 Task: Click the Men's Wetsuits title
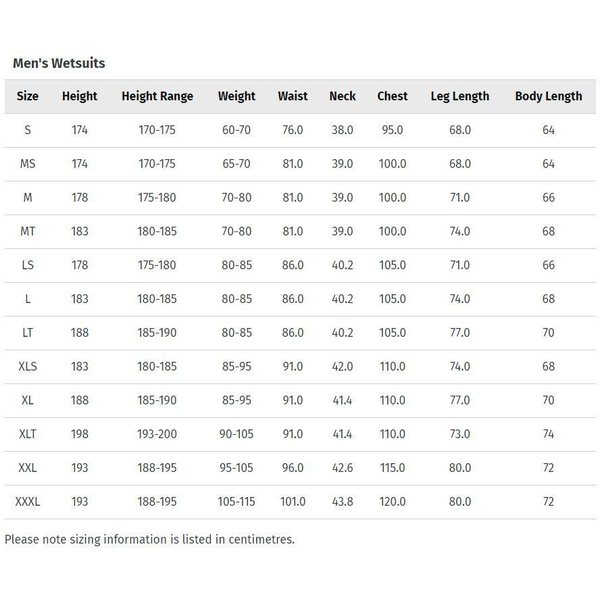(x=59, y=63)
